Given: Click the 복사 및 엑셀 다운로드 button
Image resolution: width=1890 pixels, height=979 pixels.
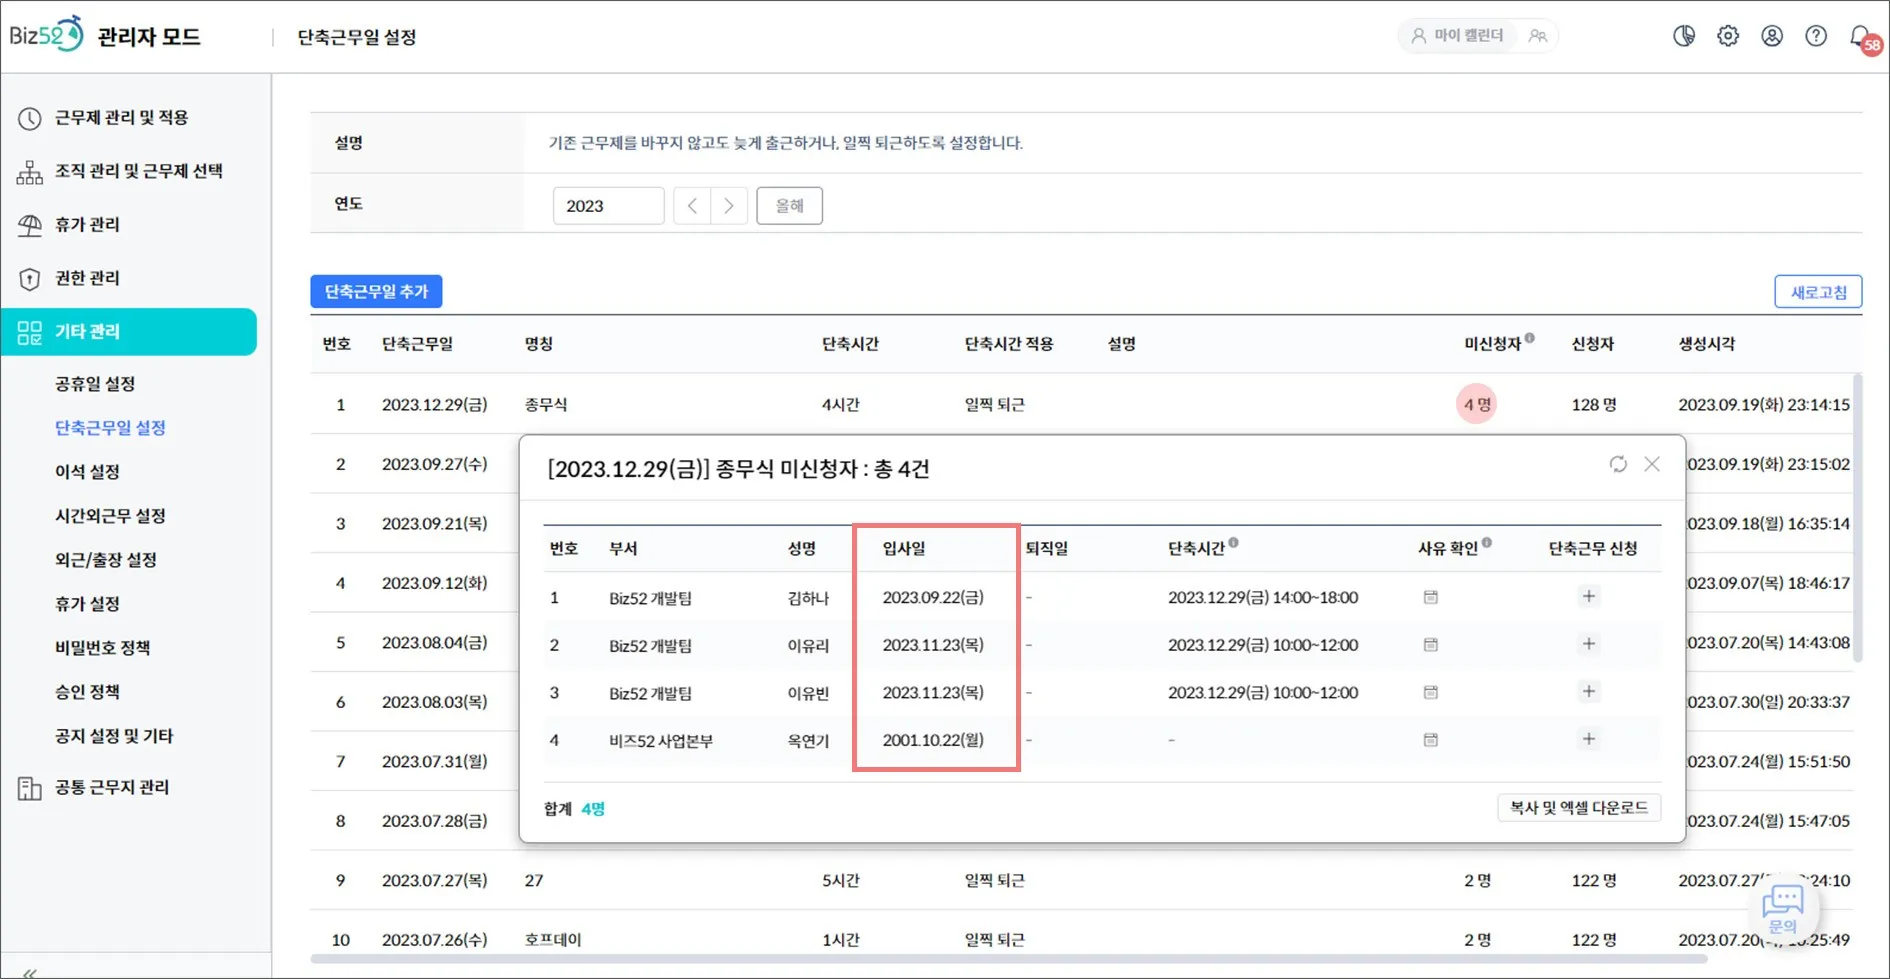Looking at the screenshot, I should click(x=1579, y=808).
